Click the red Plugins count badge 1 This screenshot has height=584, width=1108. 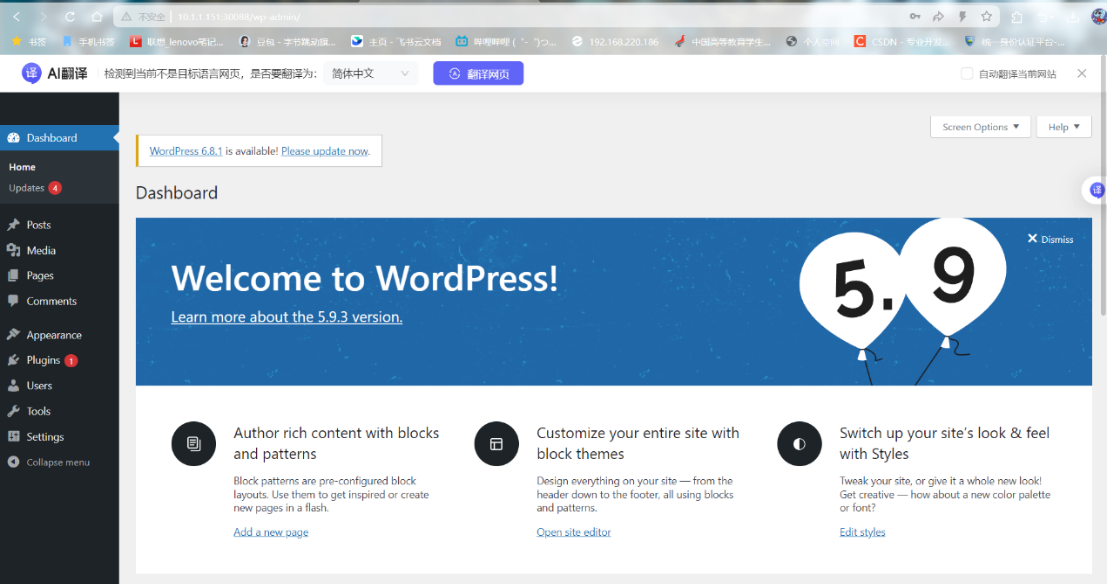71,361
